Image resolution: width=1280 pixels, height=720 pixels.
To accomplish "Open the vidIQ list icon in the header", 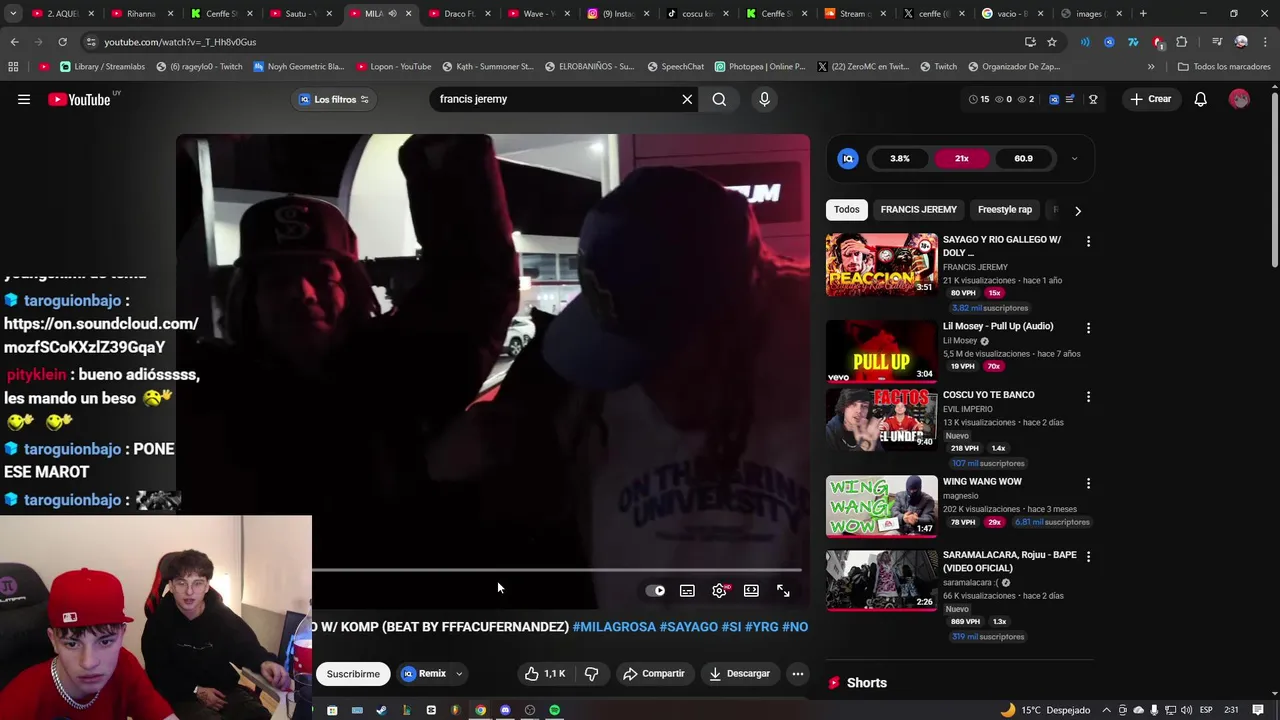I will [1070, 99].
